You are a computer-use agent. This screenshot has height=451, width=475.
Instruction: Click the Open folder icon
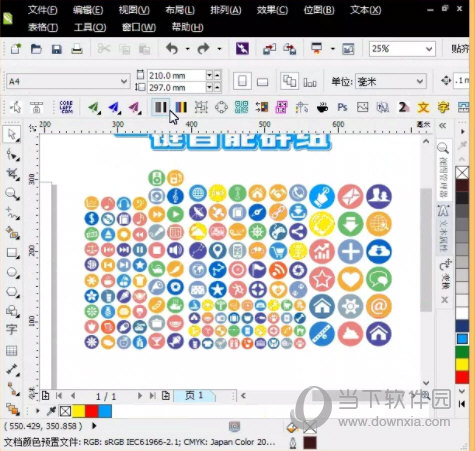pos(36,49)
